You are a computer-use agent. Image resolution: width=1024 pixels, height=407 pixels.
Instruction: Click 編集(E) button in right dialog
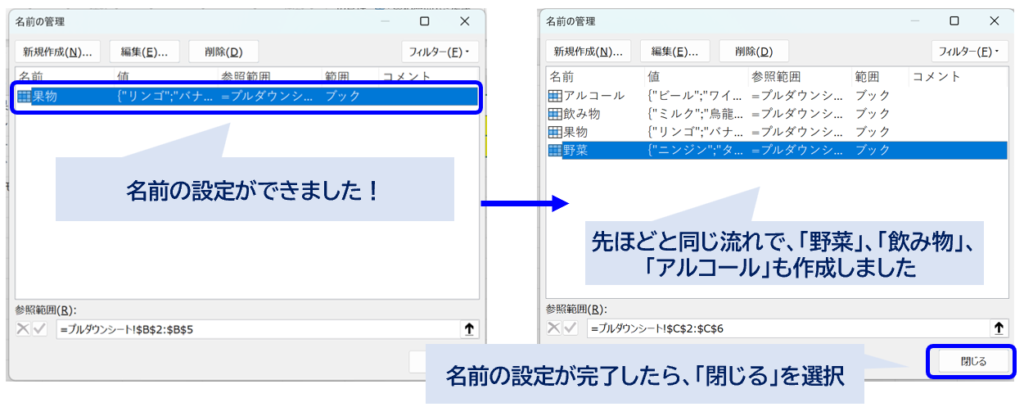coord(675,52)
